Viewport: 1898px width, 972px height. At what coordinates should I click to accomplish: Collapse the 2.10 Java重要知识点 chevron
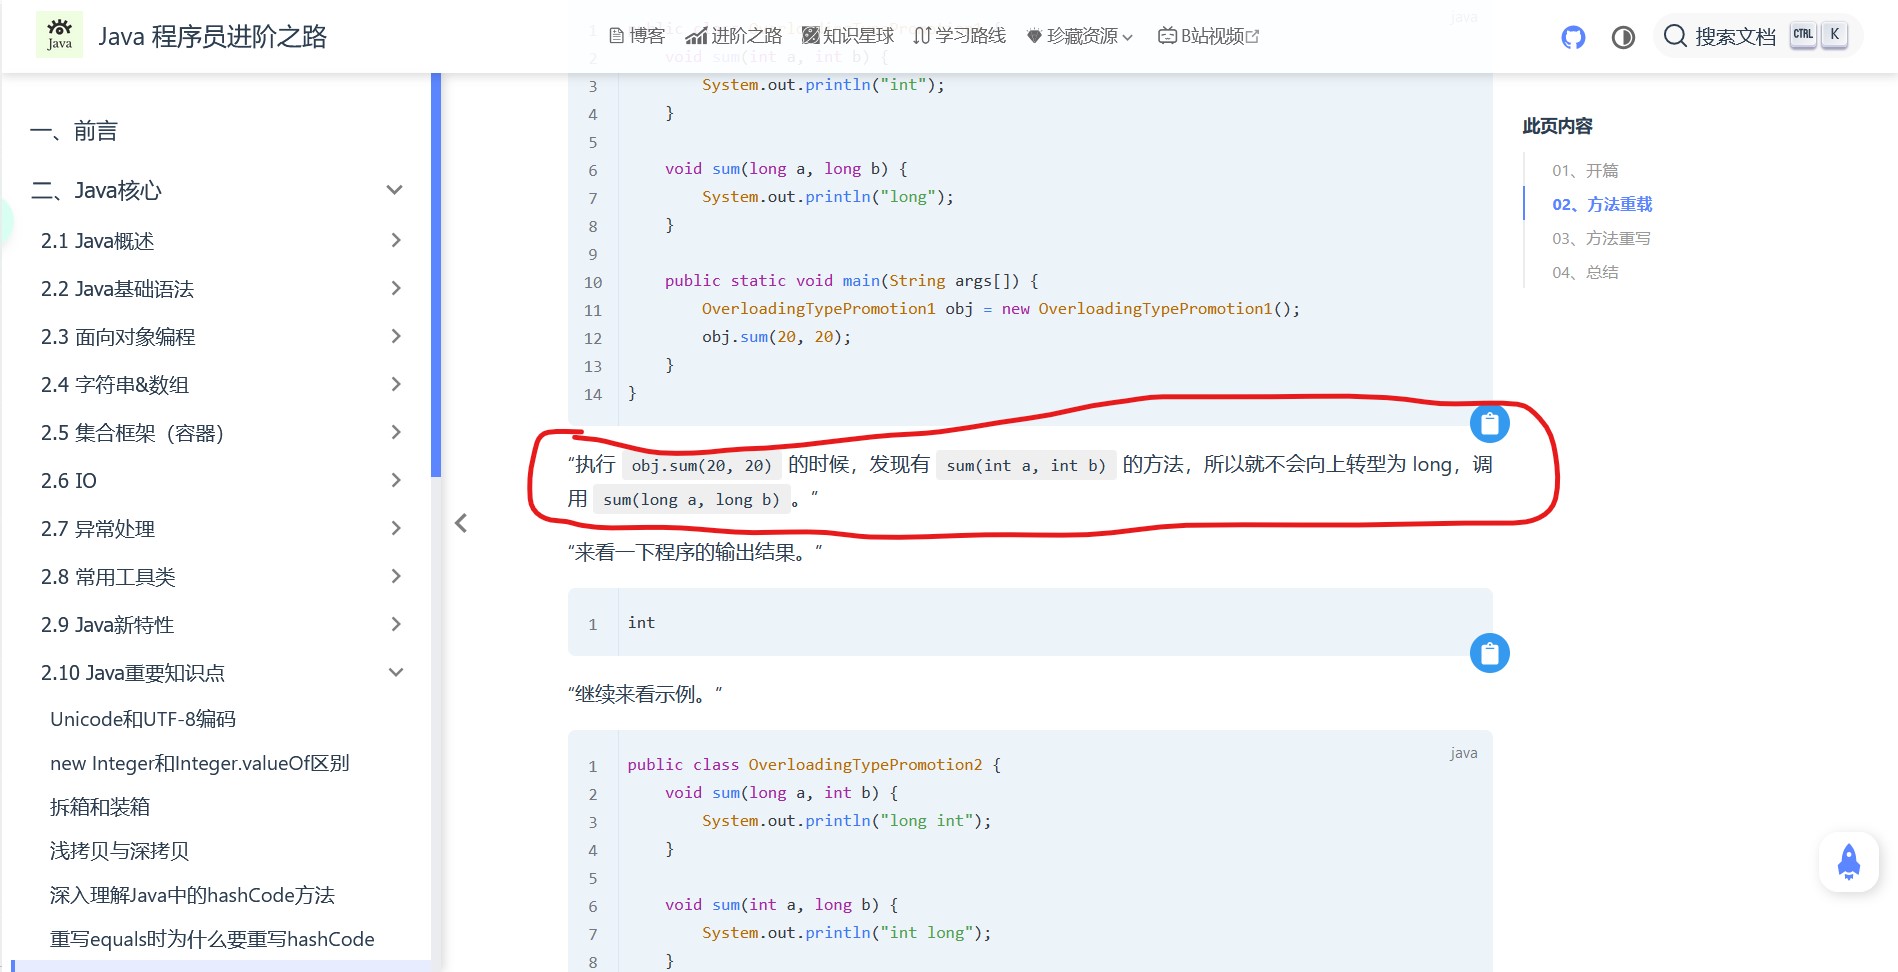pos(396,672)
